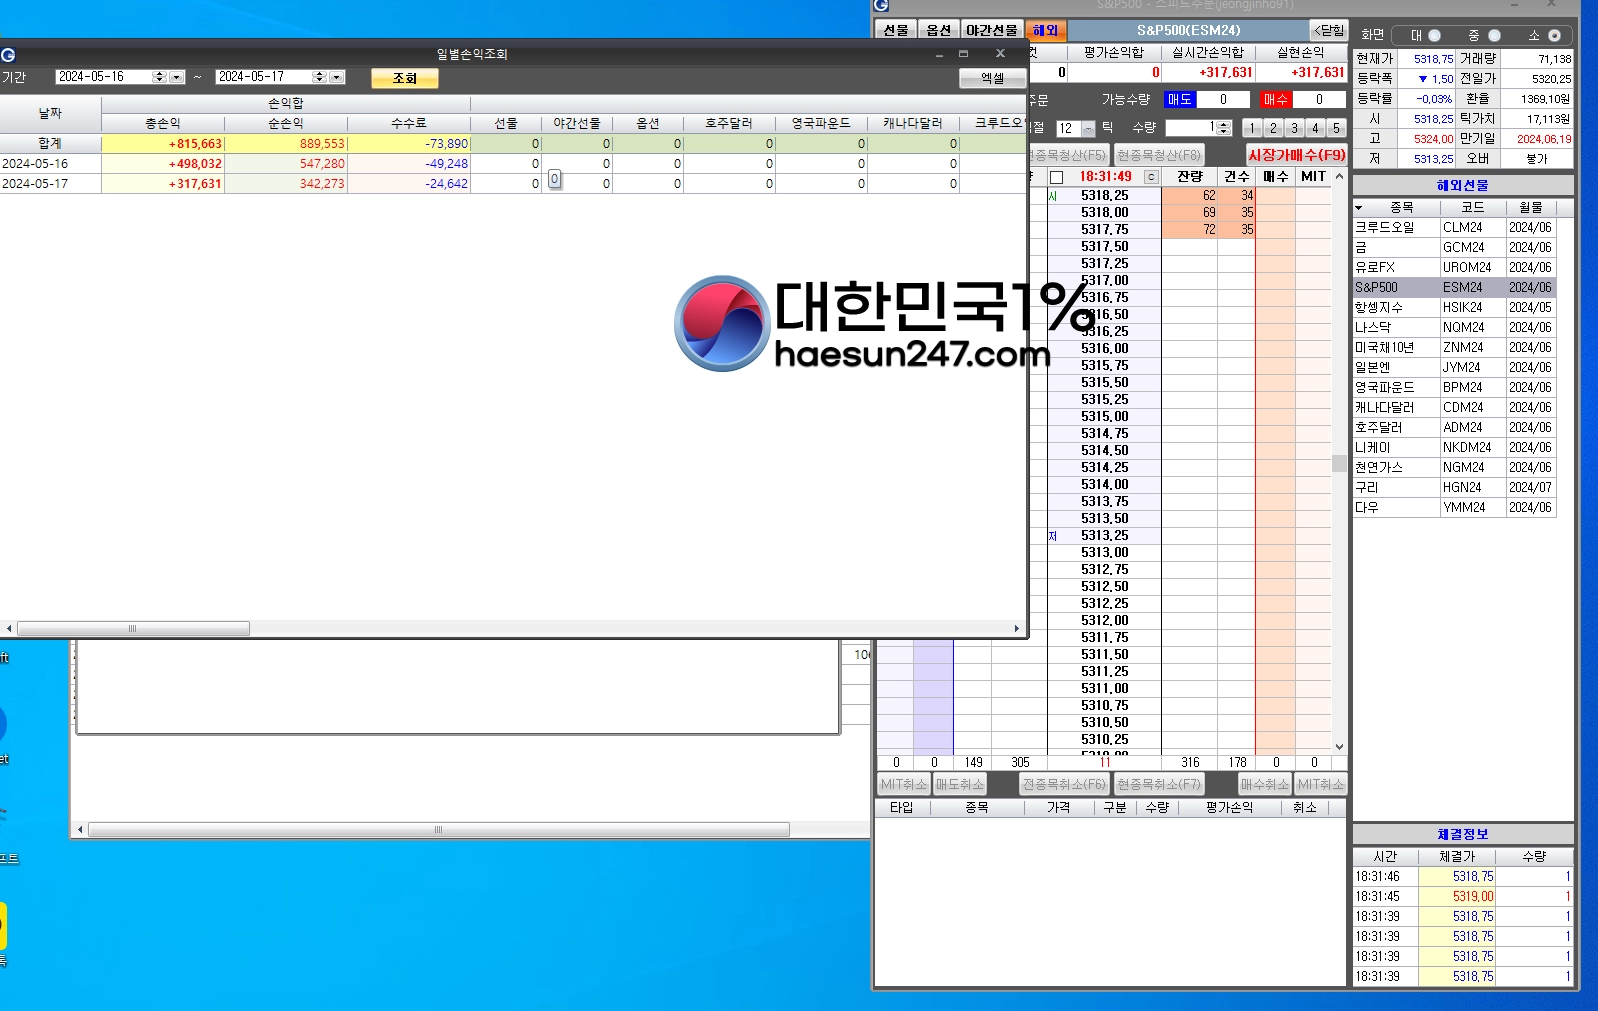Screen dimensions: 1598x1011
Task: Select the 소 (small) screen size radio
Action: pos(1554,35)
